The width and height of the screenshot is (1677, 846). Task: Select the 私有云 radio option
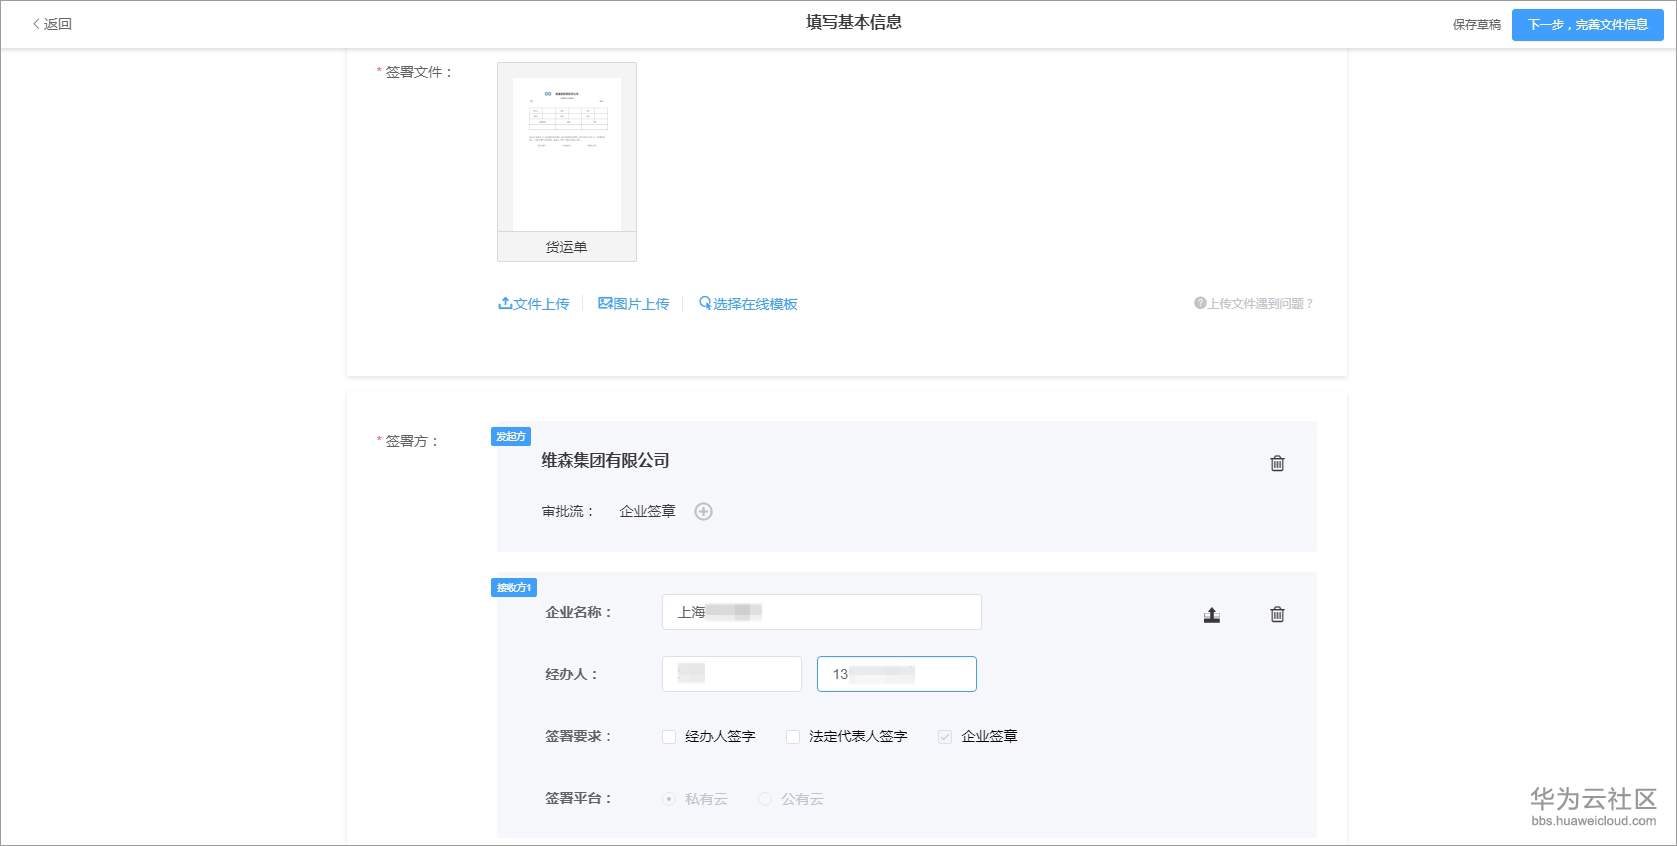coord(669,799)
